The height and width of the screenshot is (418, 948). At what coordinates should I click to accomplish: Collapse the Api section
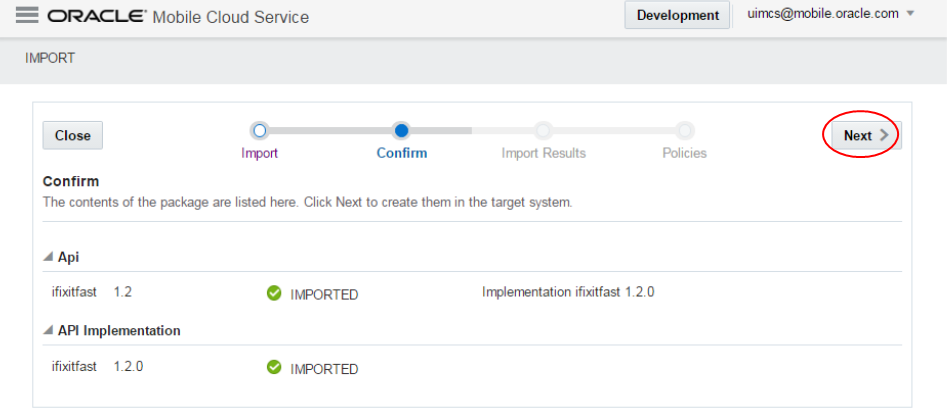[49, 257]
